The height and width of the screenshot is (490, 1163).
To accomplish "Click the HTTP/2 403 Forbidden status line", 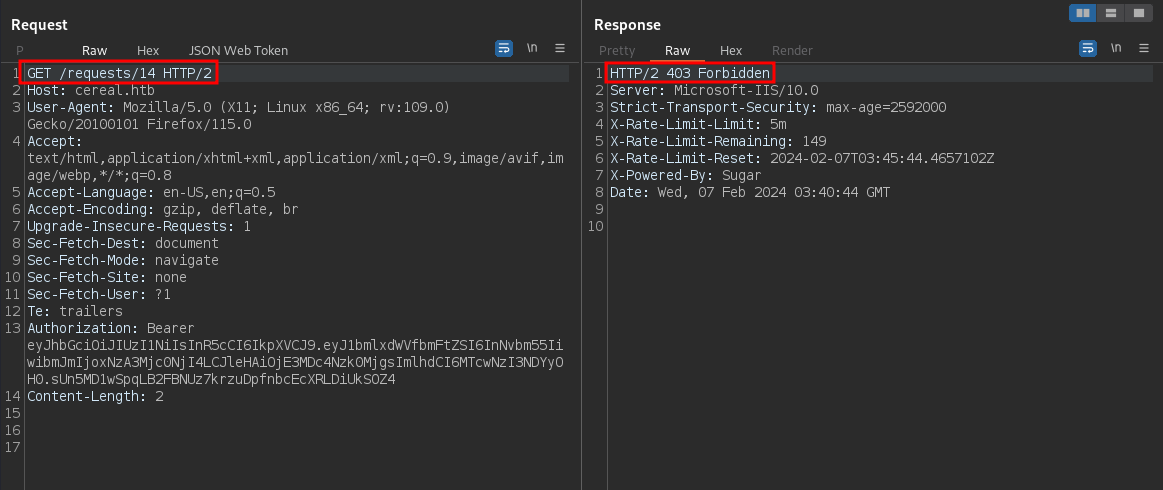I will [x=690, y=74].
